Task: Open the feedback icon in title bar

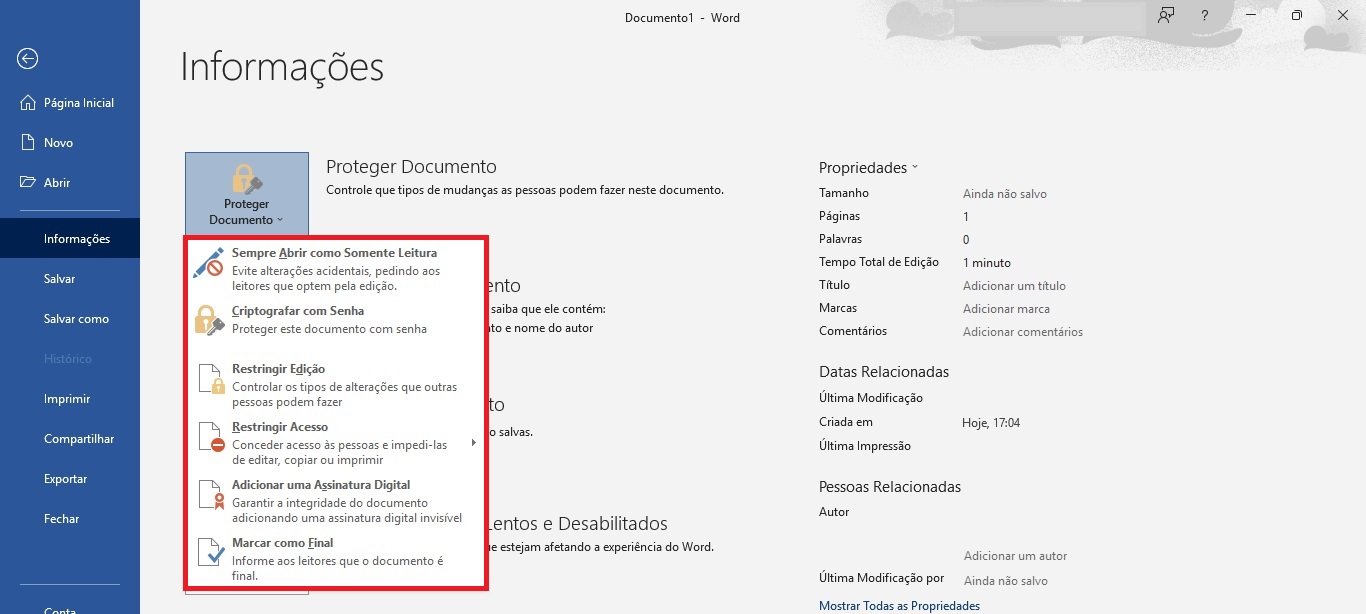Action: (1165, 16)
